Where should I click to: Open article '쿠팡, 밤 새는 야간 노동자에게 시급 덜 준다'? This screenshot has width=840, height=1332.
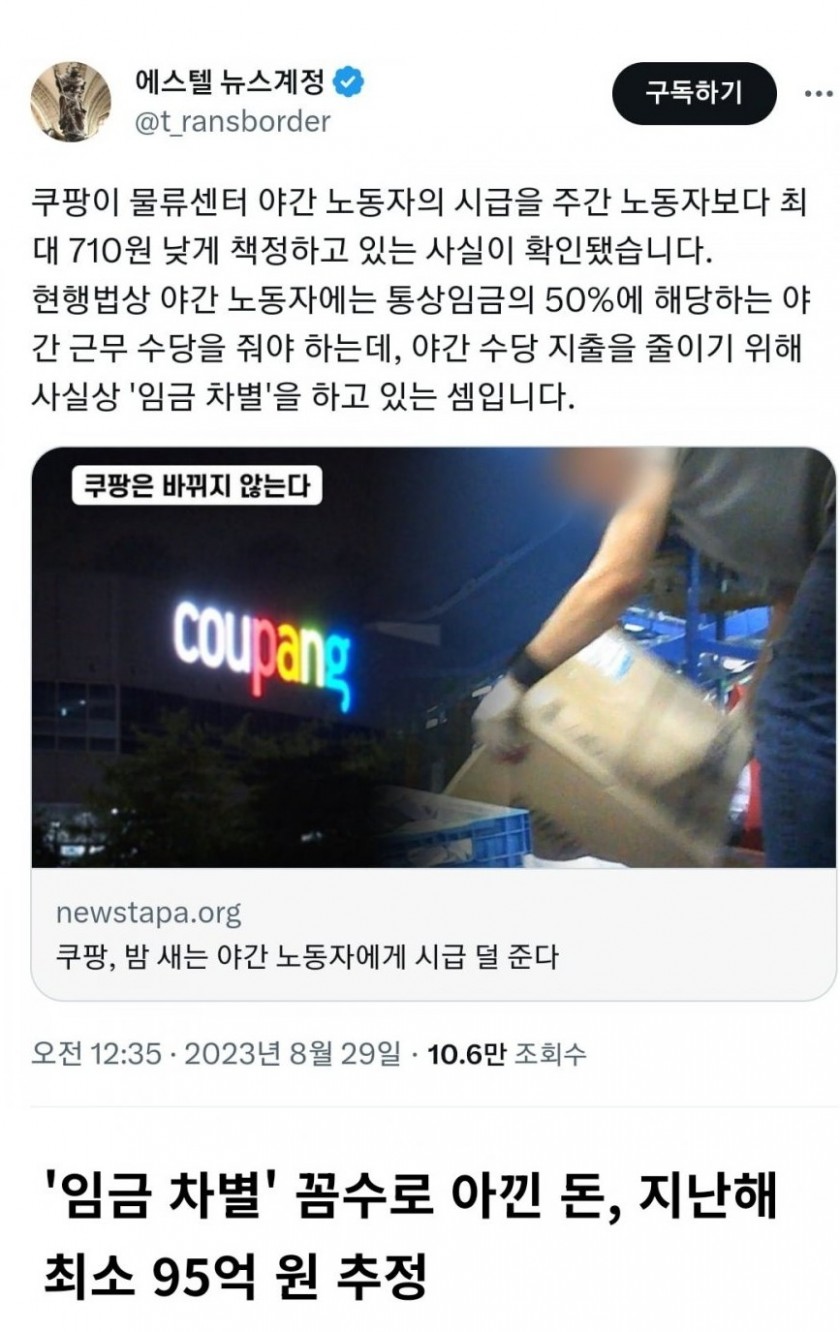(x=306, y=957)
